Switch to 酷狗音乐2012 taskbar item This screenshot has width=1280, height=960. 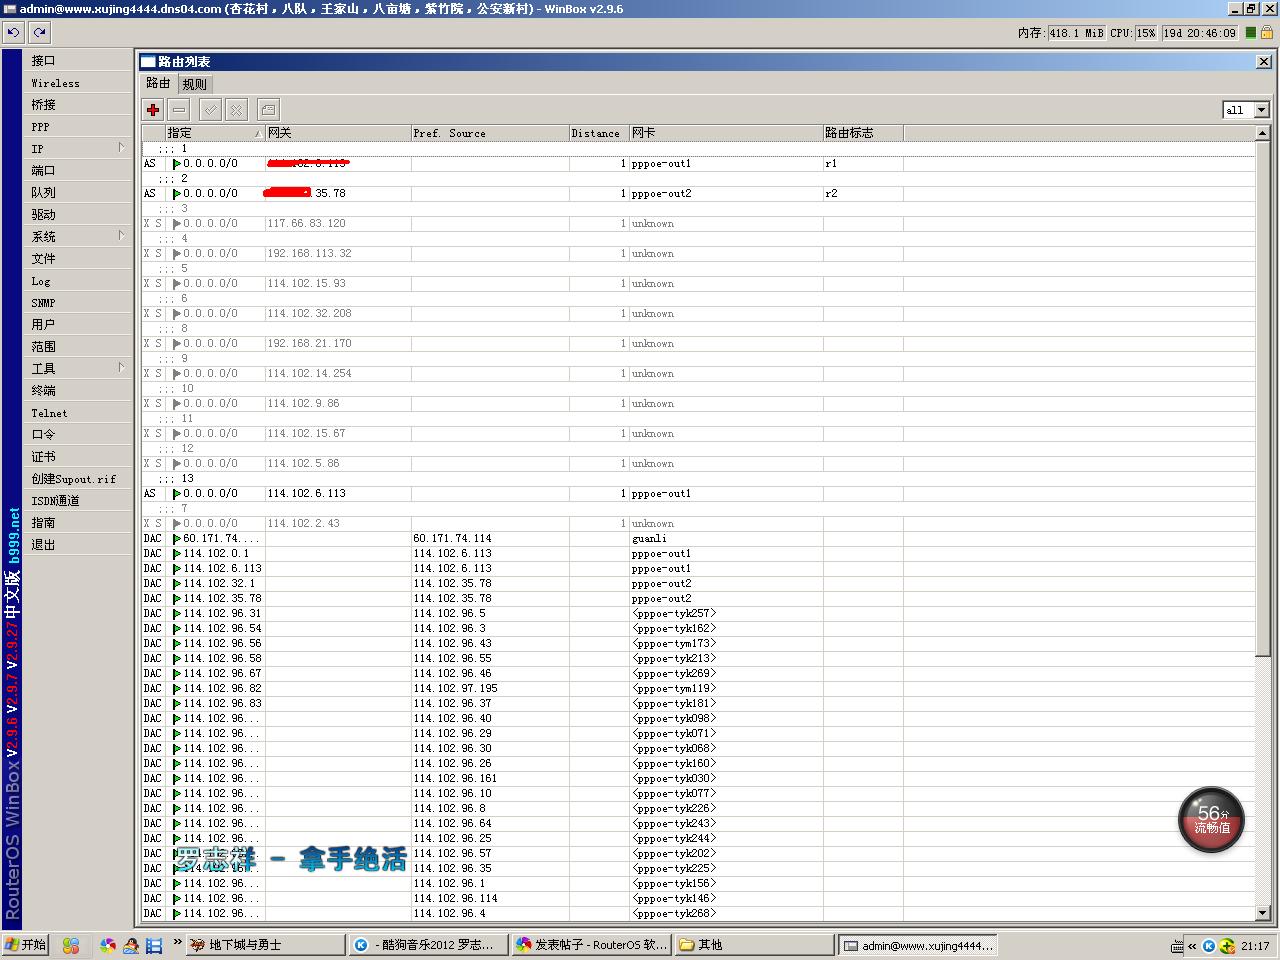[x=428, y=945]
